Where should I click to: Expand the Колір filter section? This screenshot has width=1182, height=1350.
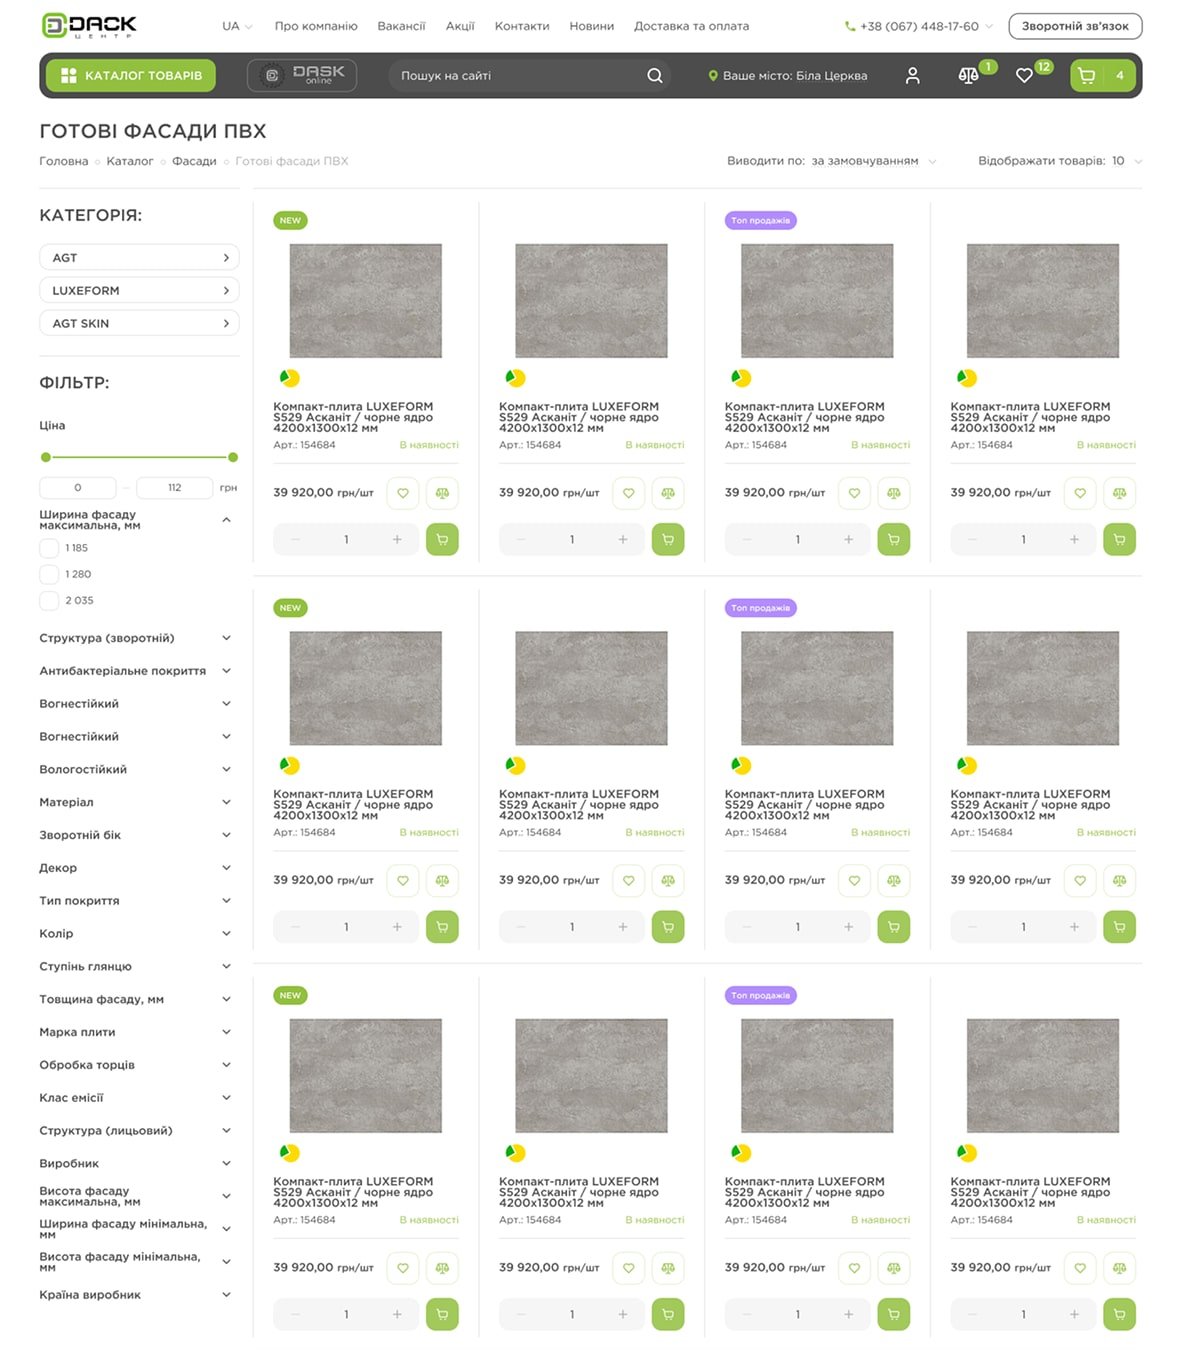(135, 933)
